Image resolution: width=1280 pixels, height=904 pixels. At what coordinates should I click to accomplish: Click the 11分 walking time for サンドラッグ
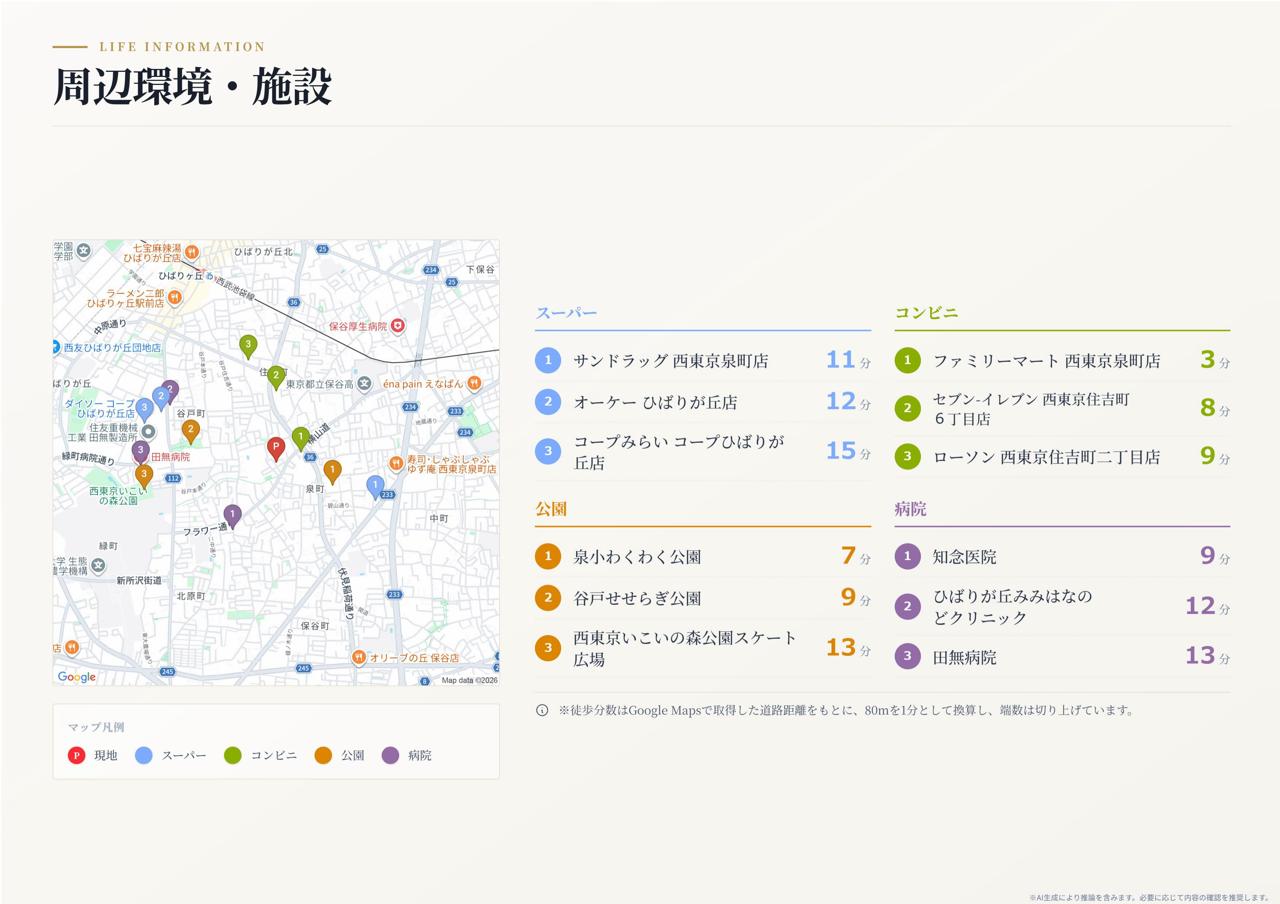coord(848,360)
